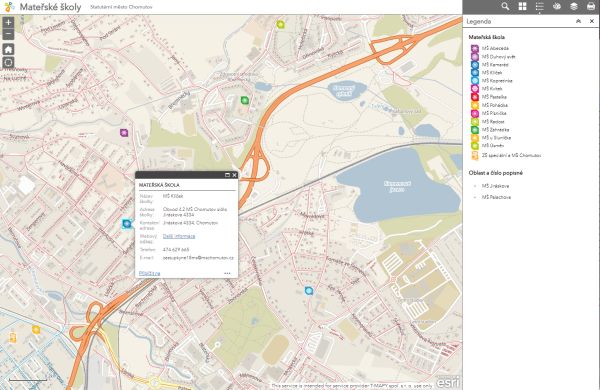Return map to default home extent

(x=8, y=49)
